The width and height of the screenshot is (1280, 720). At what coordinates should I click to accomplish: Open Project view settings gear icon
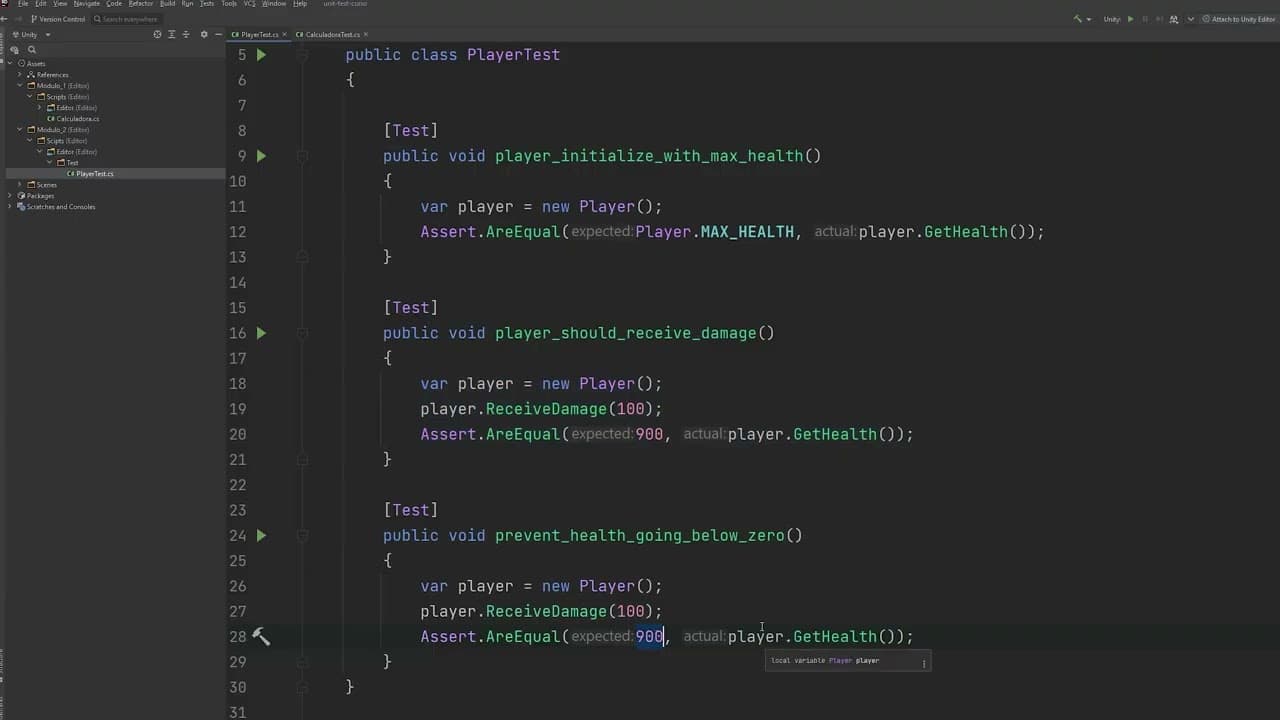coord(204,34)
